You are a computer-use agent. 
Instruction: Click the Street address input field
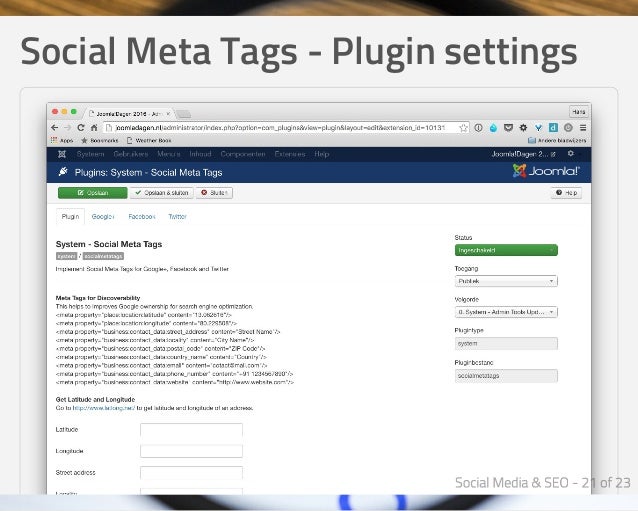tap(191, 473)
